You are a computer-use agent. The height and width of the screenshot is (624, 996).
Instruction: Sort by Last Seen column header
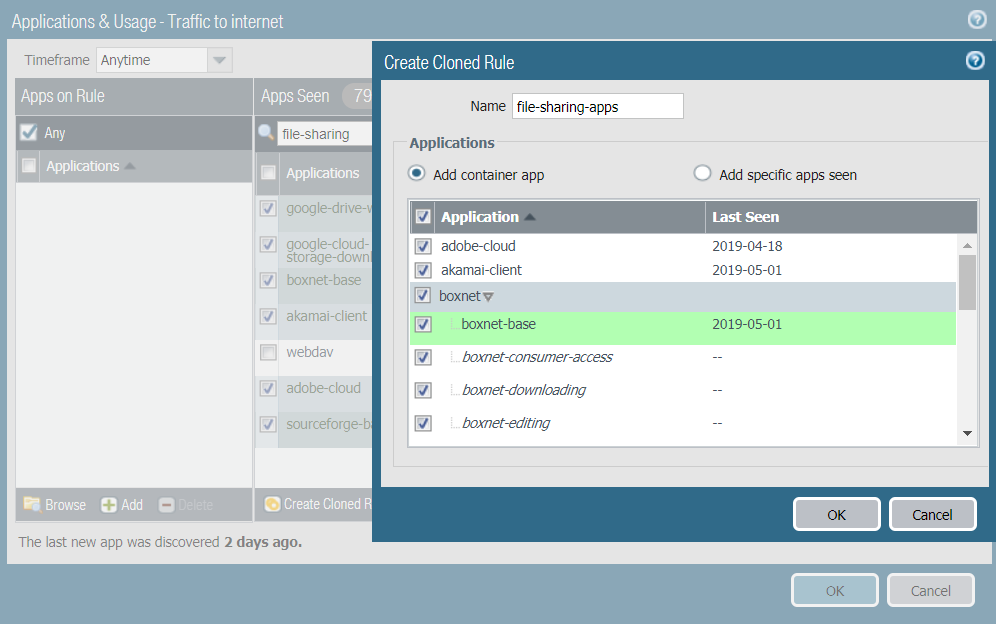[x=745, y=217]
